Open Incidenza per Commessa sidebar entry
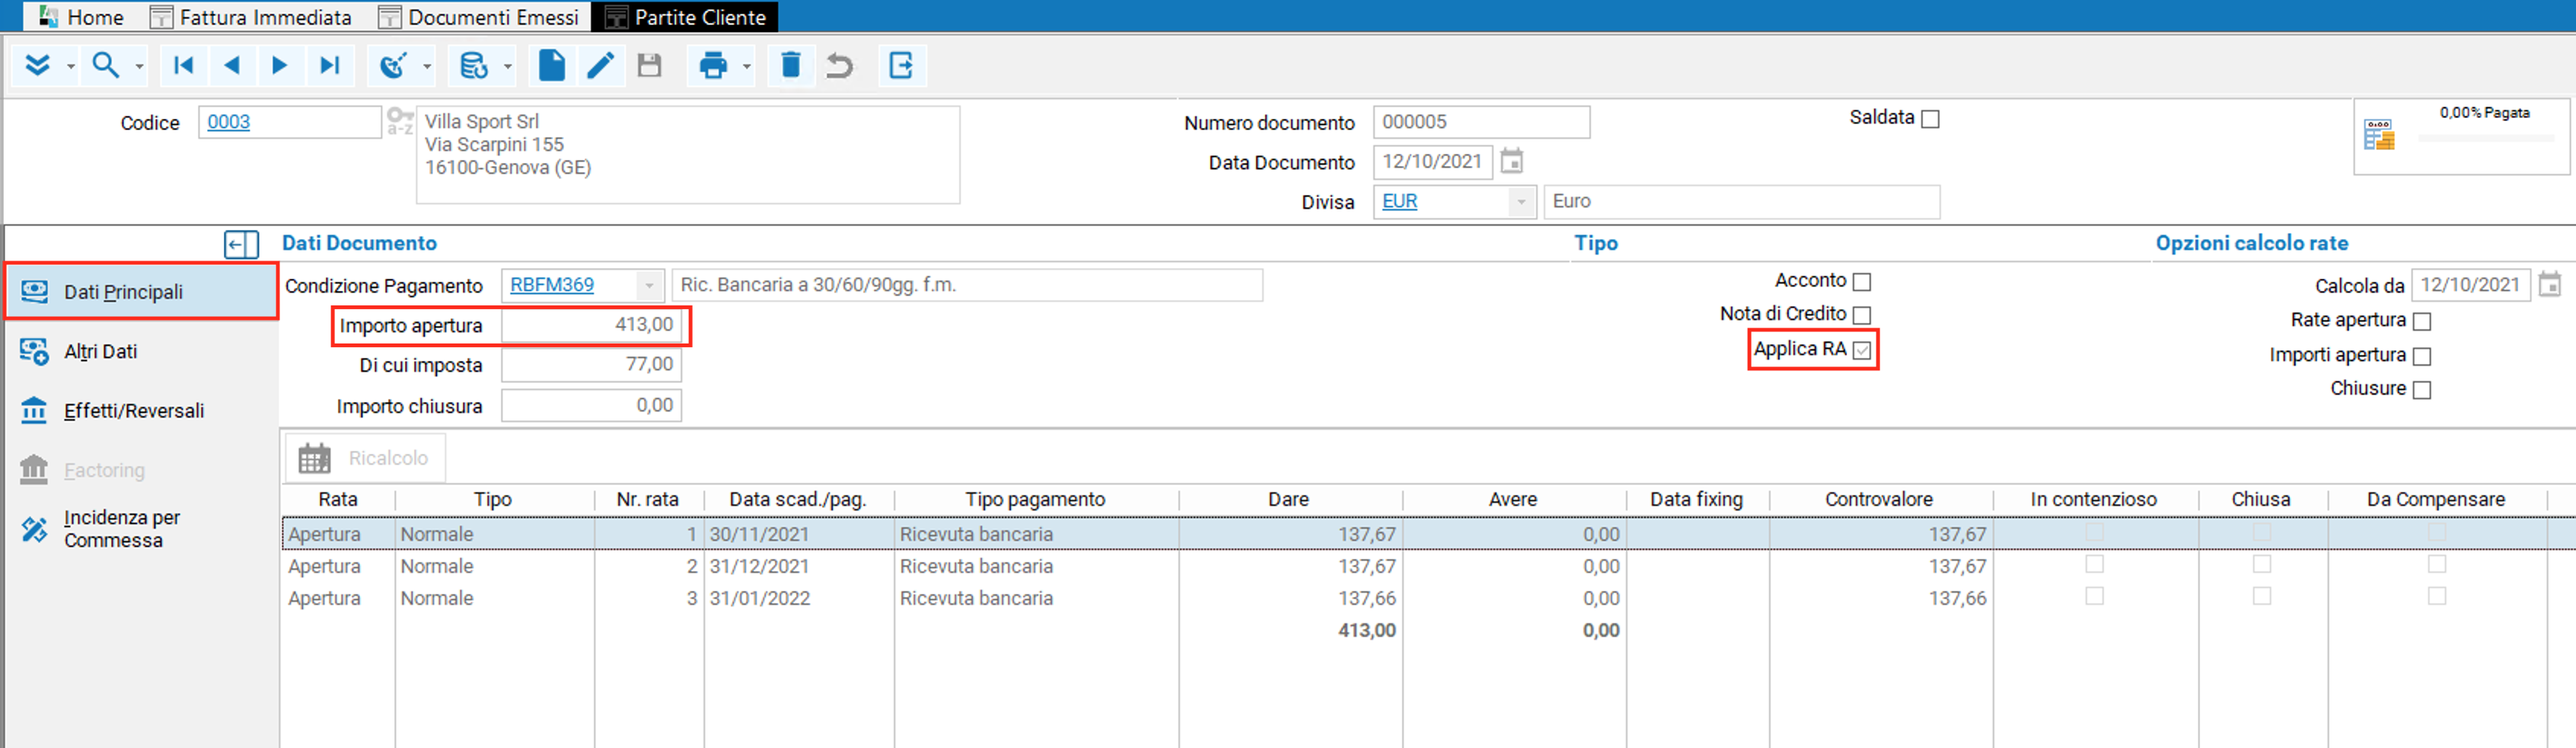 click(141, 528)
